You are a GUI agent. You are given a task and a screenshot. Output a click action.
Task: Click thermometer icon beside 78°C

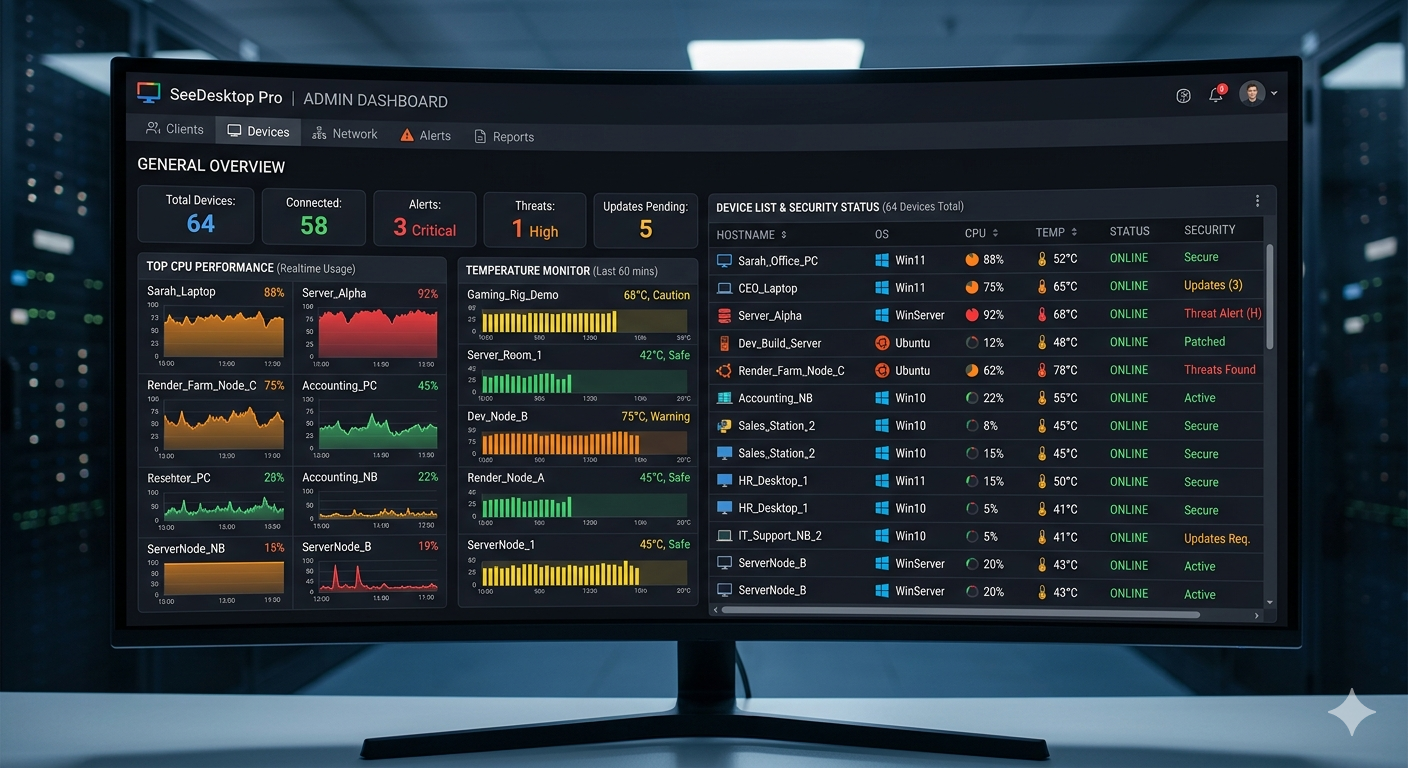pyautogui.click(x=1042, y=370)
